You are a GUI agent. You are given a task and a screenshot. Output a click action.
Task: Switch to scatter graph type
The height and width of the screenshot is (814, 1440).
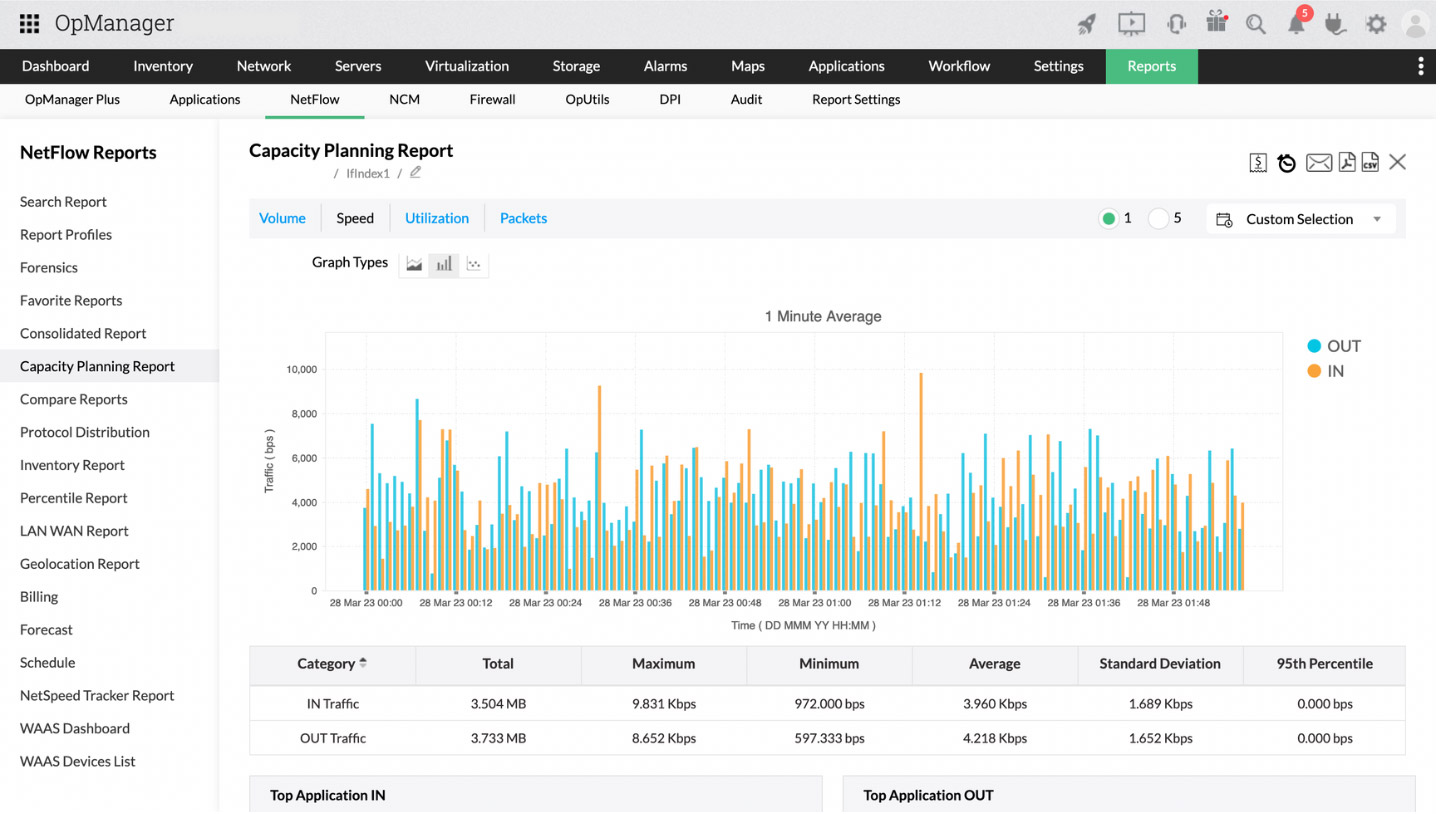pos(474,264)
